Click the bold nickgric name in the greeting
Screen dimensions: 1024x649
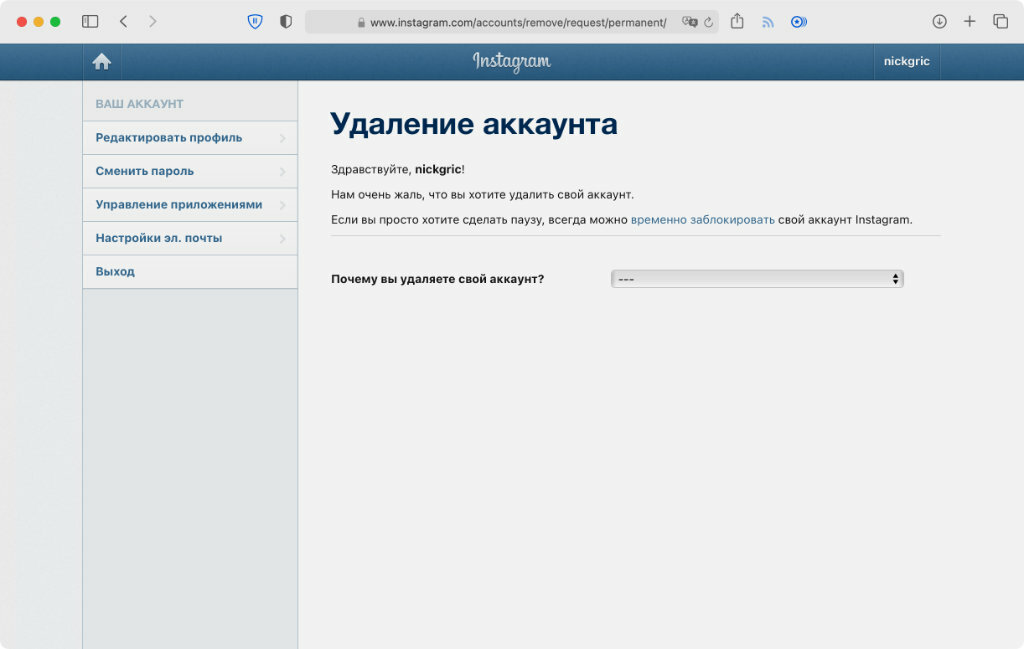(438, 169)
